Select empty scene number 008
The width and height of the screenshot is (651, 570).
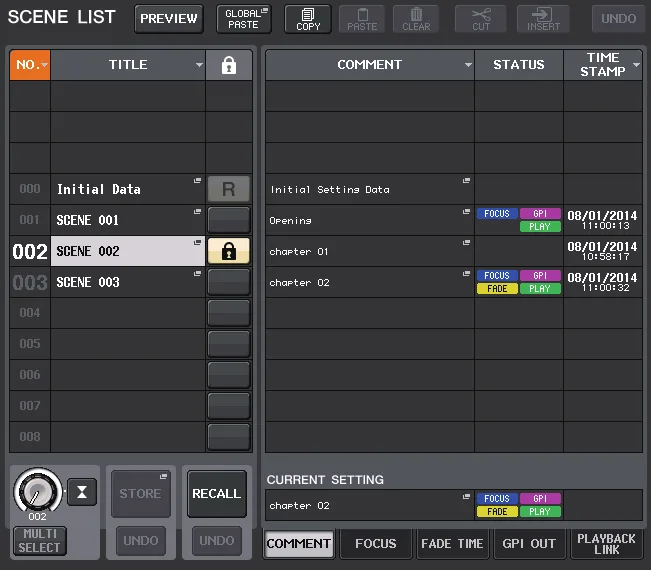[30, 437]
